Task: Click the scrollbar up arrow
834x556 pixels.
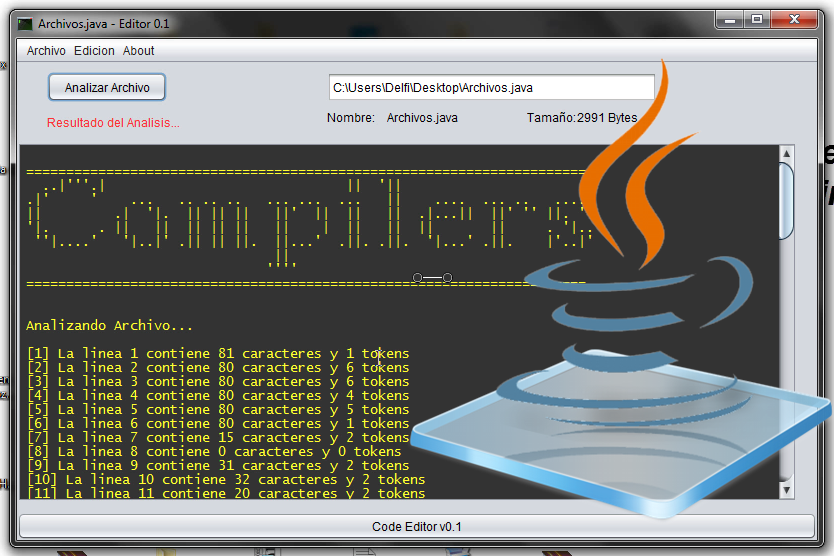Action: tap(787, 154)
